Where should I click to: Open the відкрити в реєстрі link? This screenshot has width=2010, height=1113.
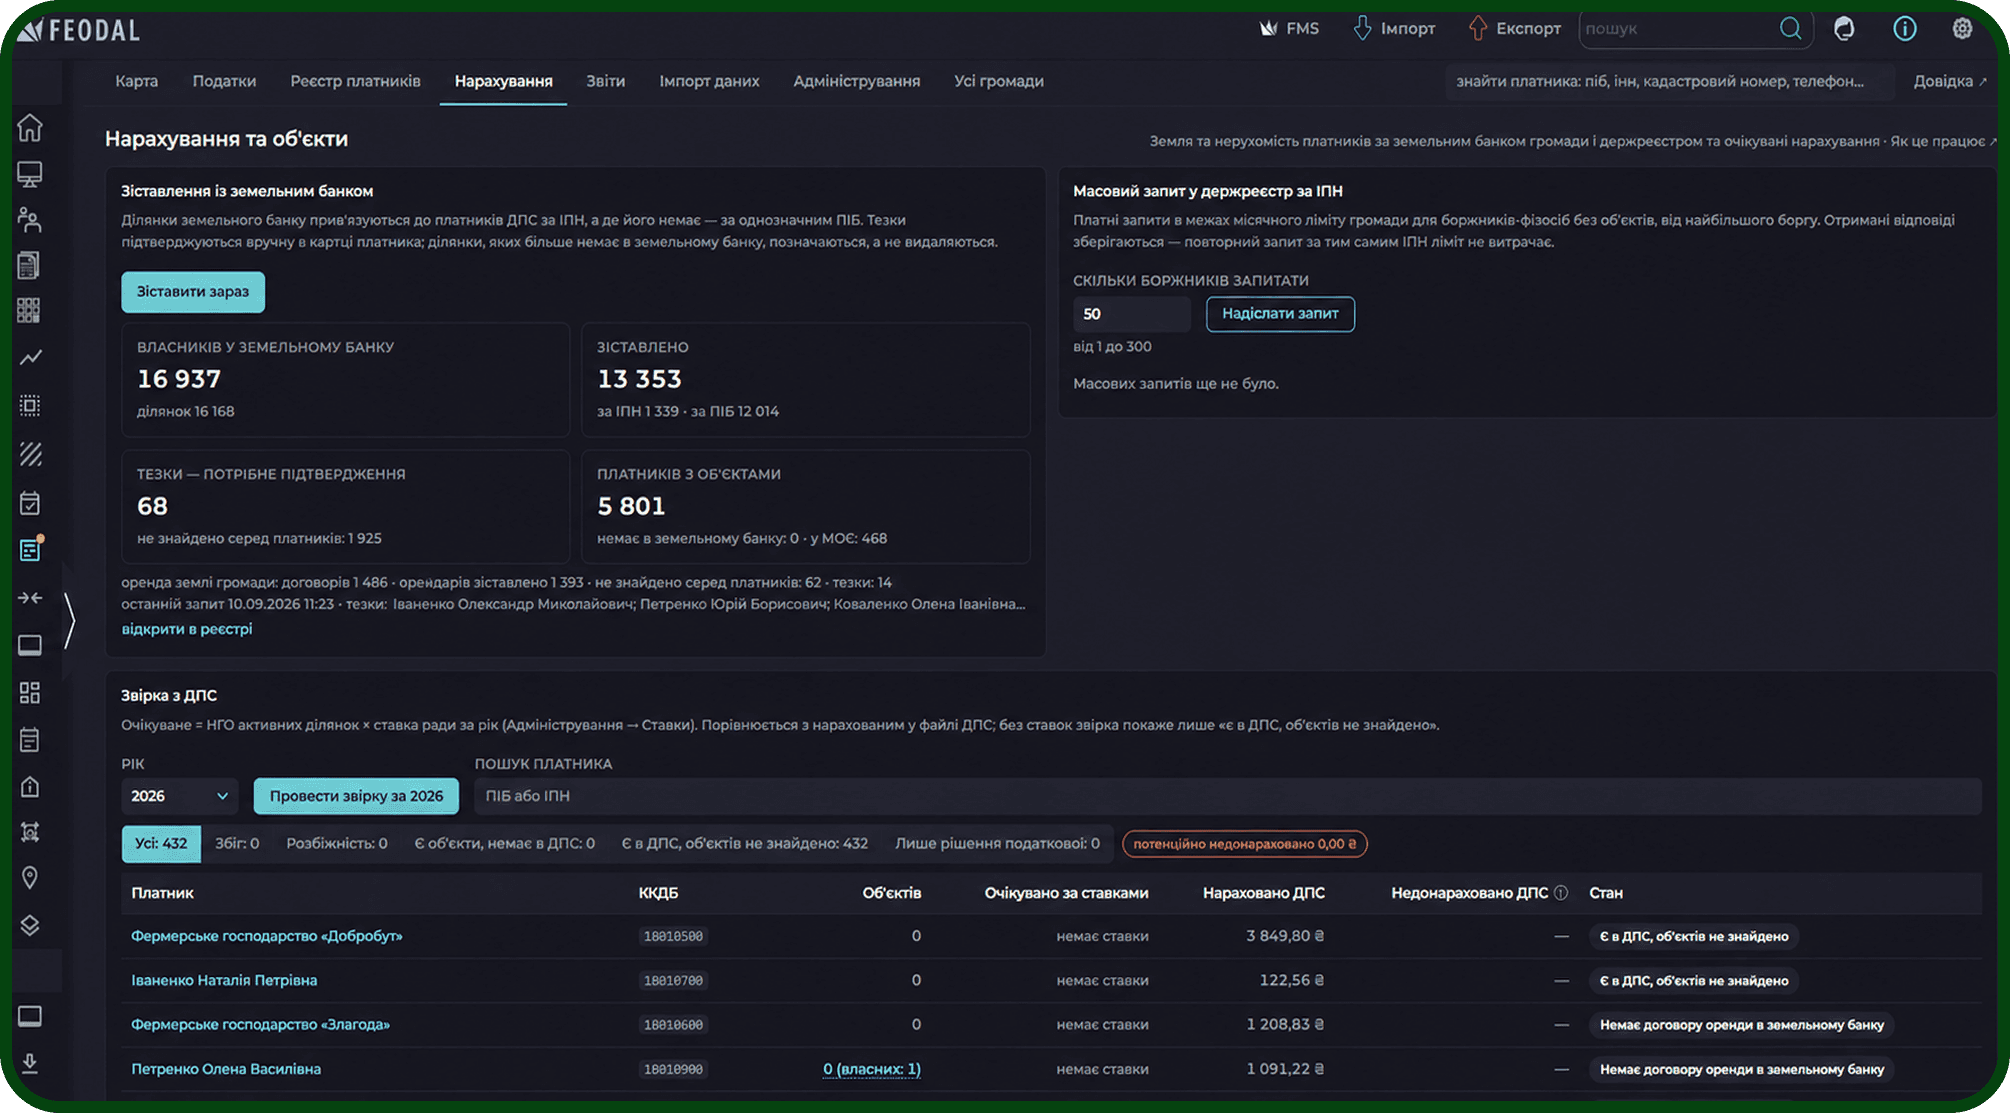click(x=187, y=629)
